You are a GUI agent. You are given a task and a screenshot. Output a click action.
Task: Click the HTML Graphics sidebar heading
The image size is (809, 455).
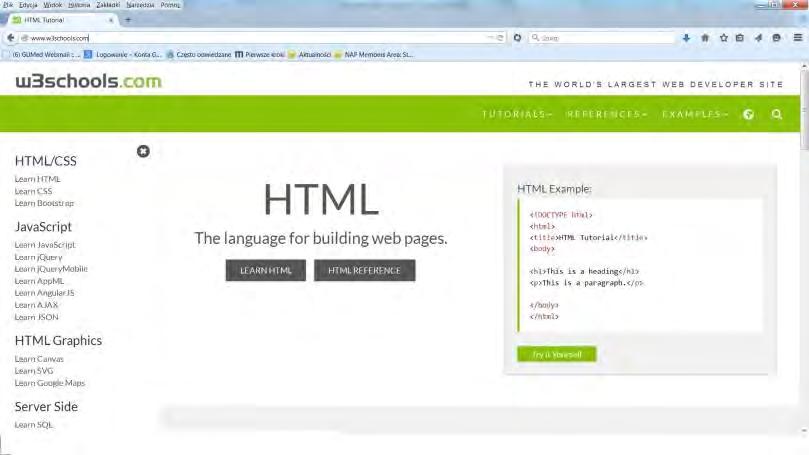tap(58, 340)
